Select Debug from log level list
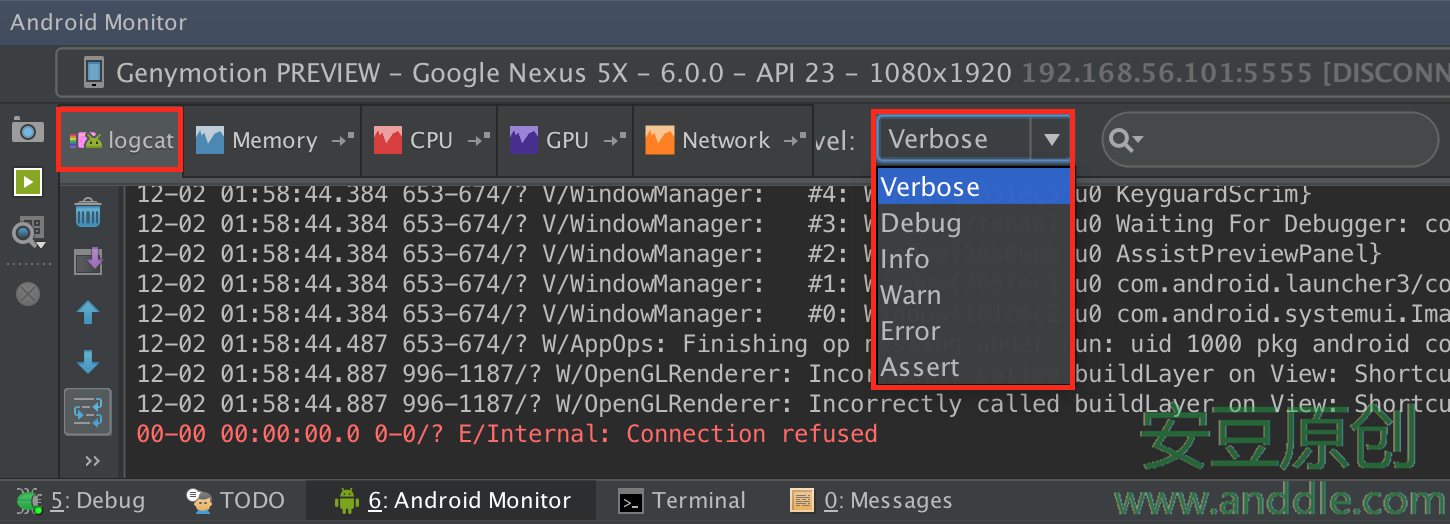The height and width of the screenshot is (524, 1450). click(x=920, y=223)
